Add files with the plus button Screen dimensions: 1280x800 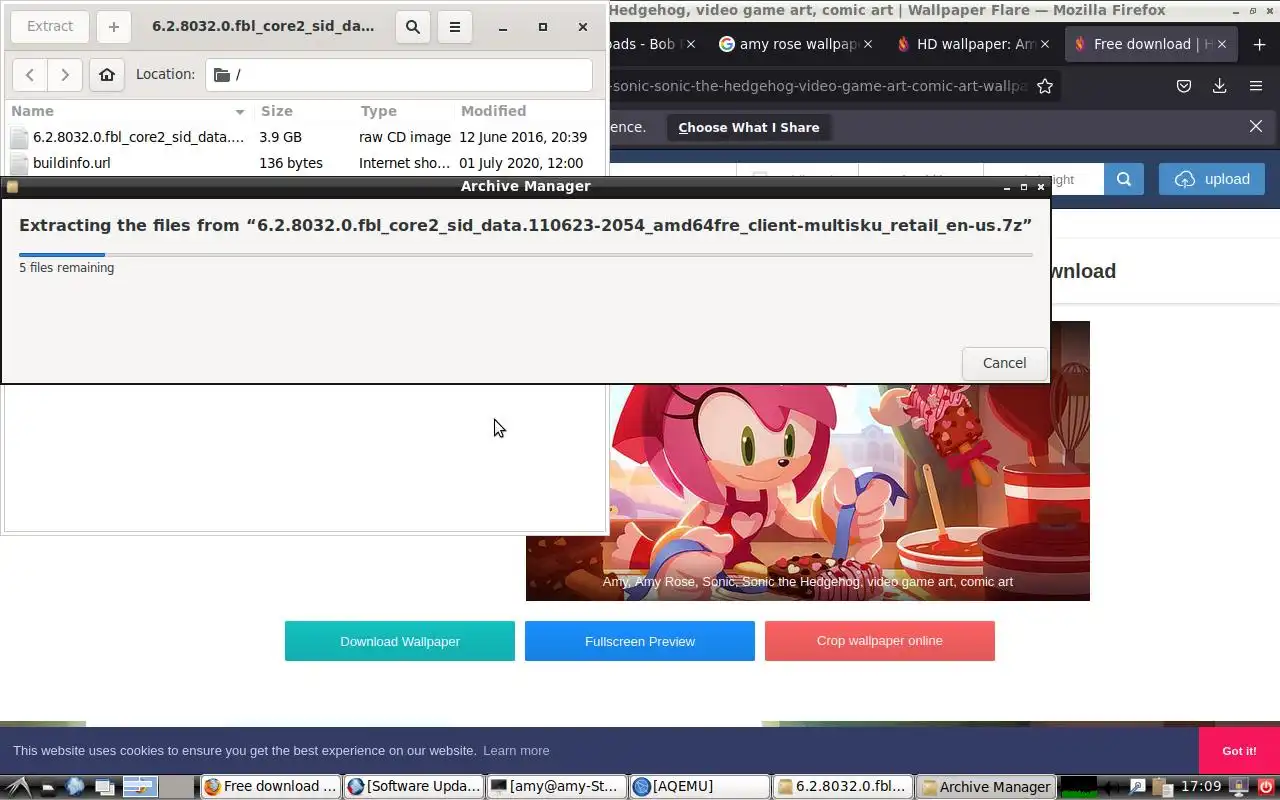[113, 27]
